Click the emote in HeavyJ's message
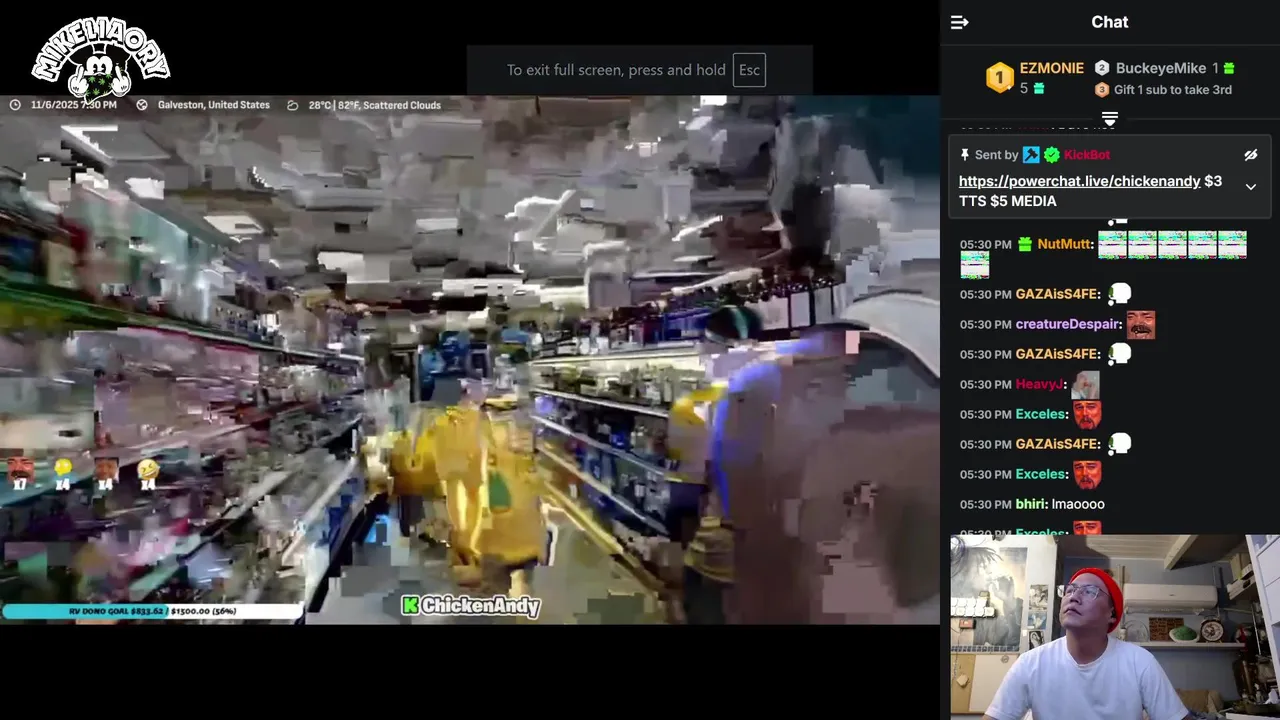 (x=1085, y=384)
